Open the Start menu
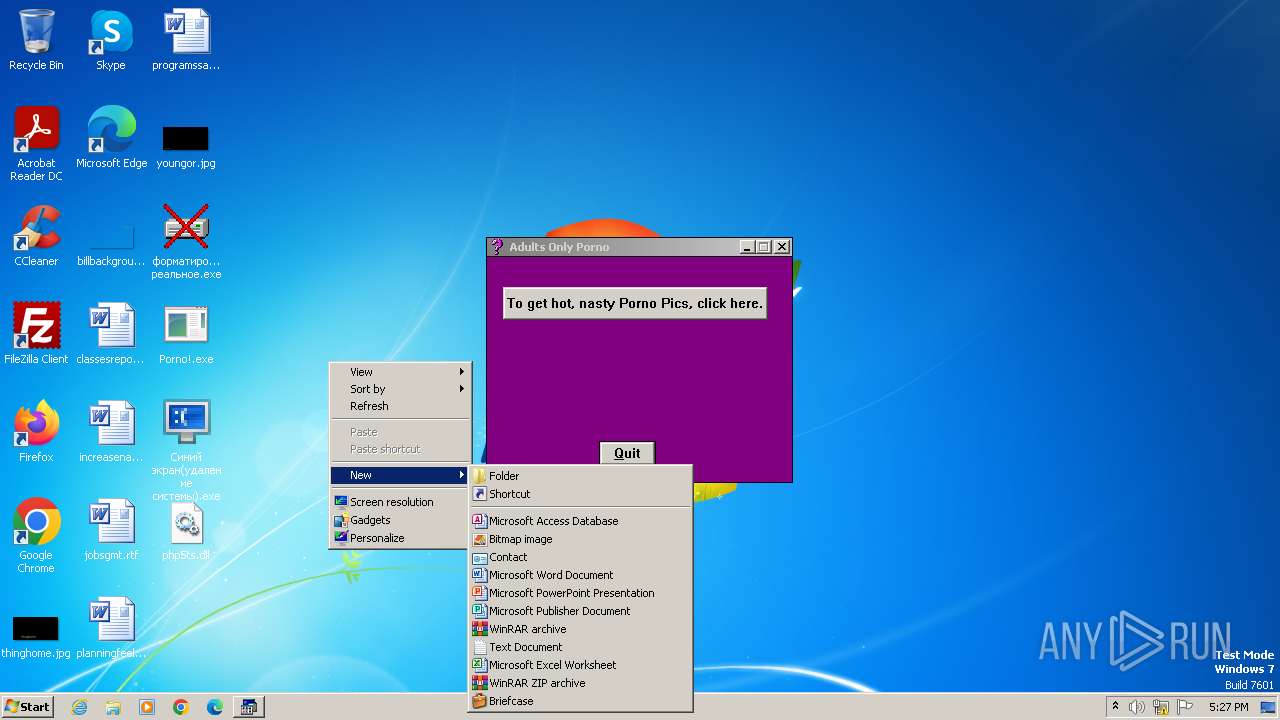 click(x=27, y=707)
